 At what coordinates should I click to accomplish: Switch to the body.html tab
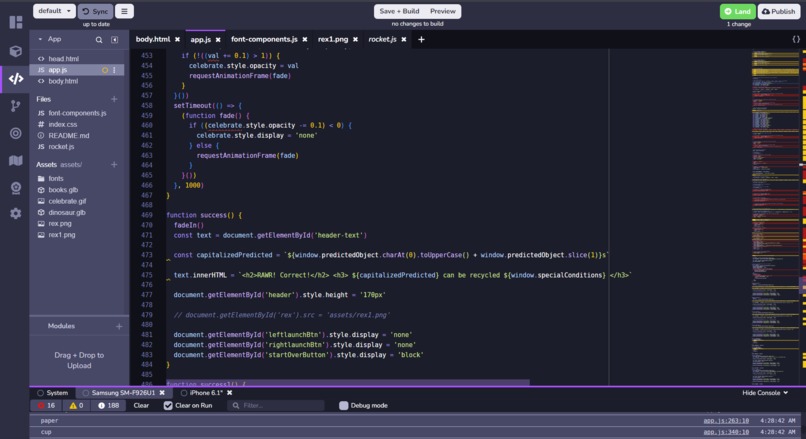(153, 39)
